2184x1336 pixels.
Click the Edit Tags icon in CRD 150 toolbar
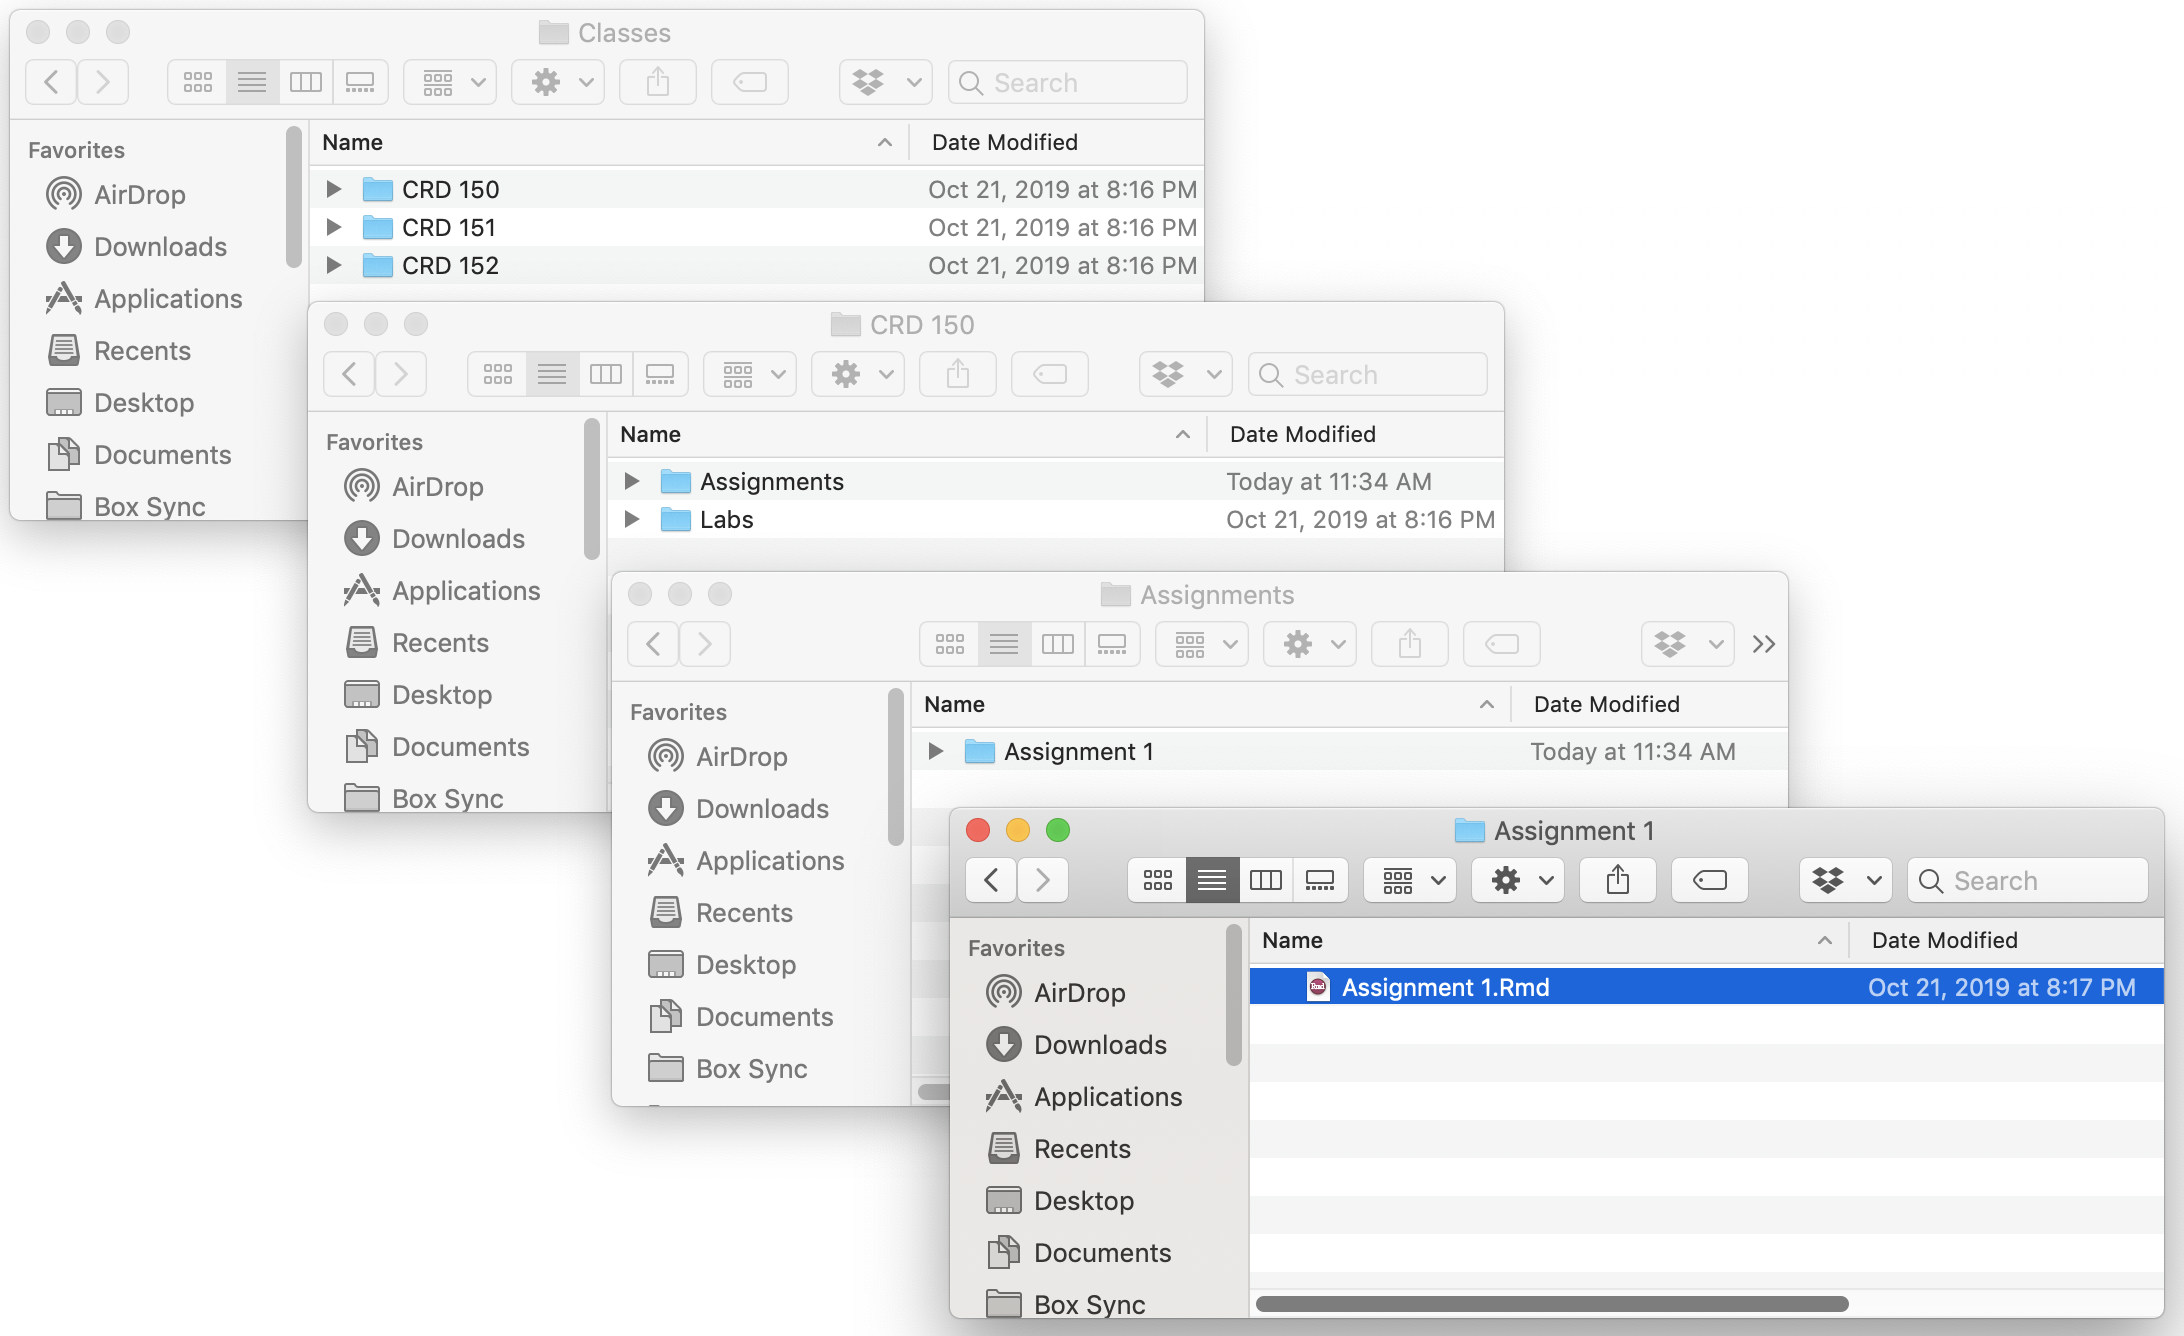click(x=1049, y=374)
